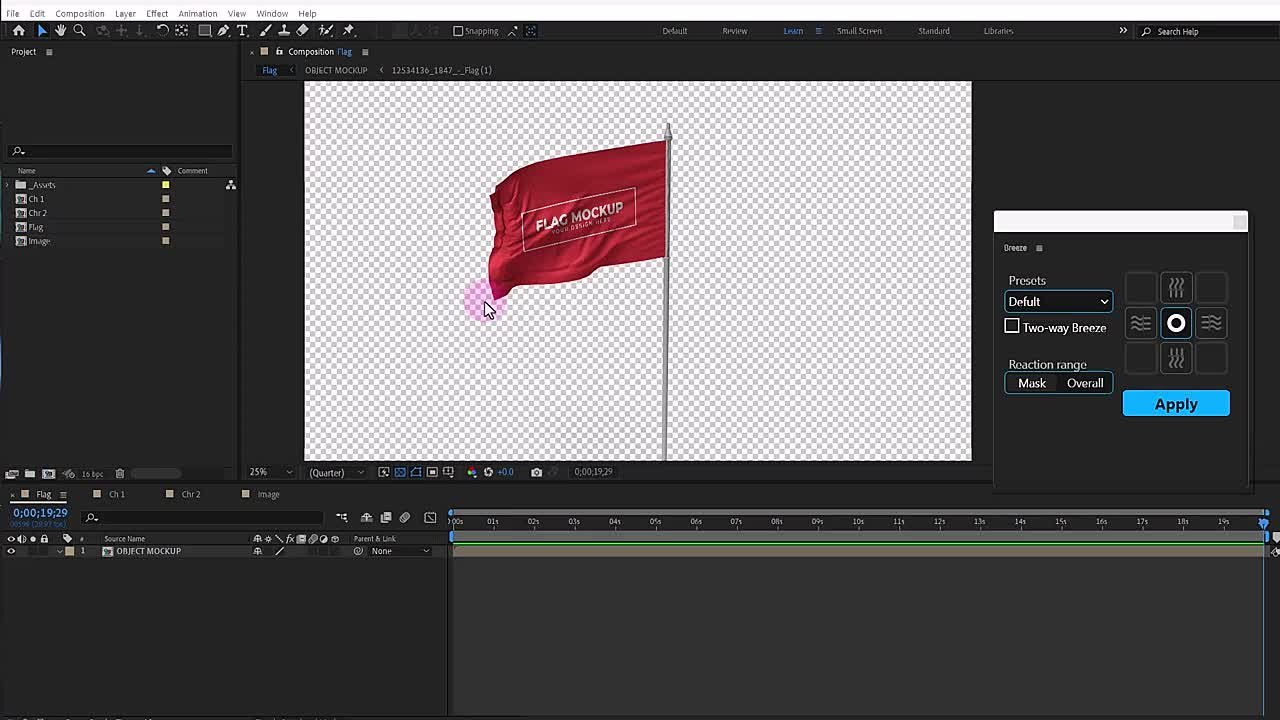Select the Rotation tool
The height and width of the screenshot is (720, 1280).
[163, 31]
